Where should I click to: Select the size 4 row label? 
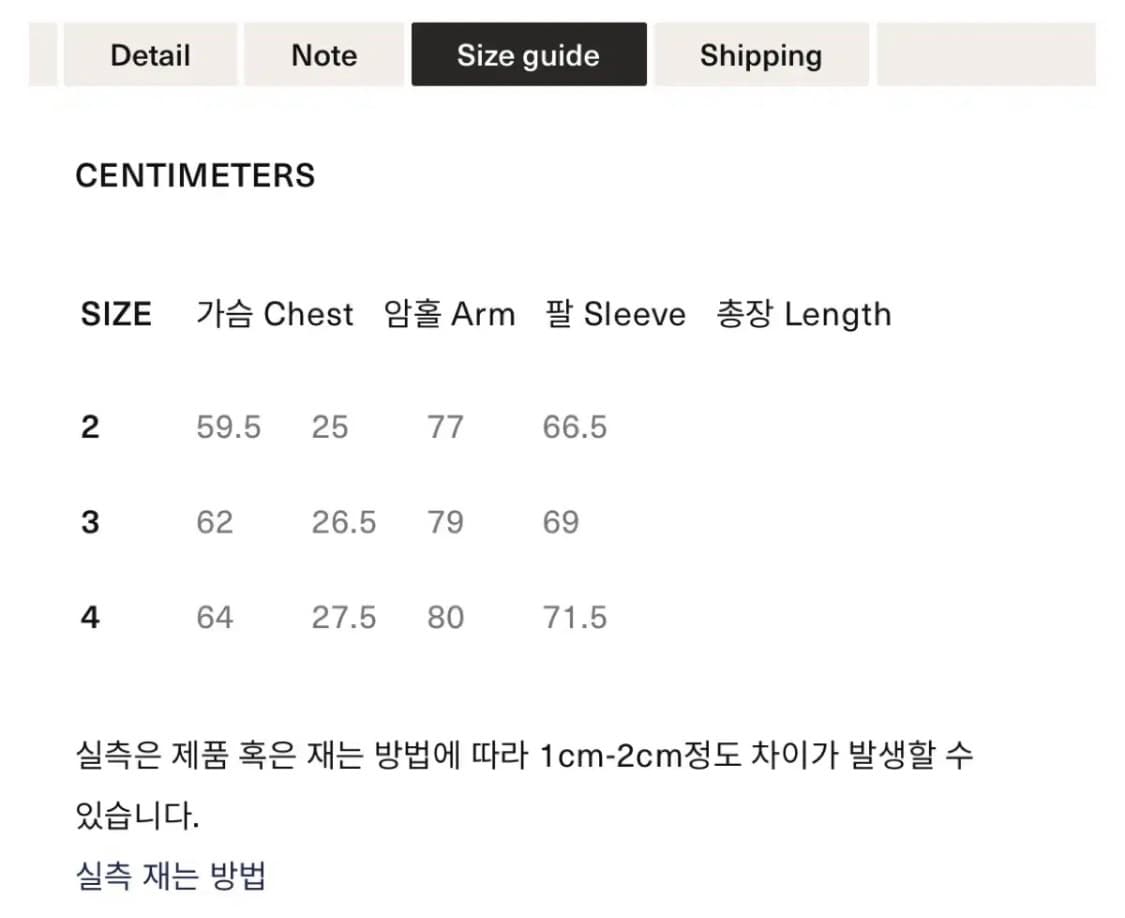tap(90, 618)
